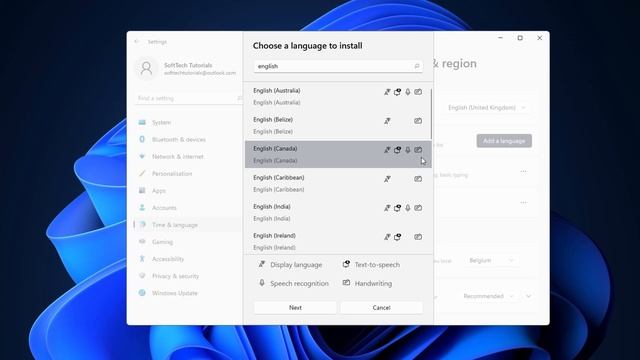
Task: Select English (India) language entry
Action: pos(338,212)
